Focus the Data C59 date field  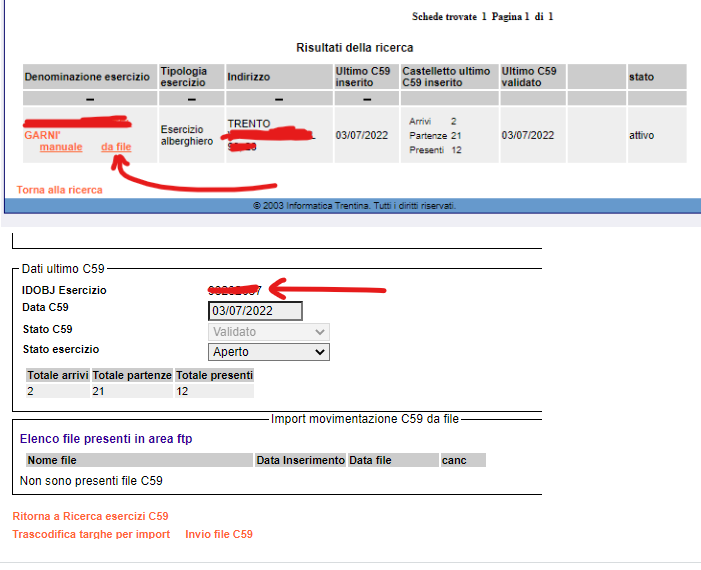pos(255,311)
